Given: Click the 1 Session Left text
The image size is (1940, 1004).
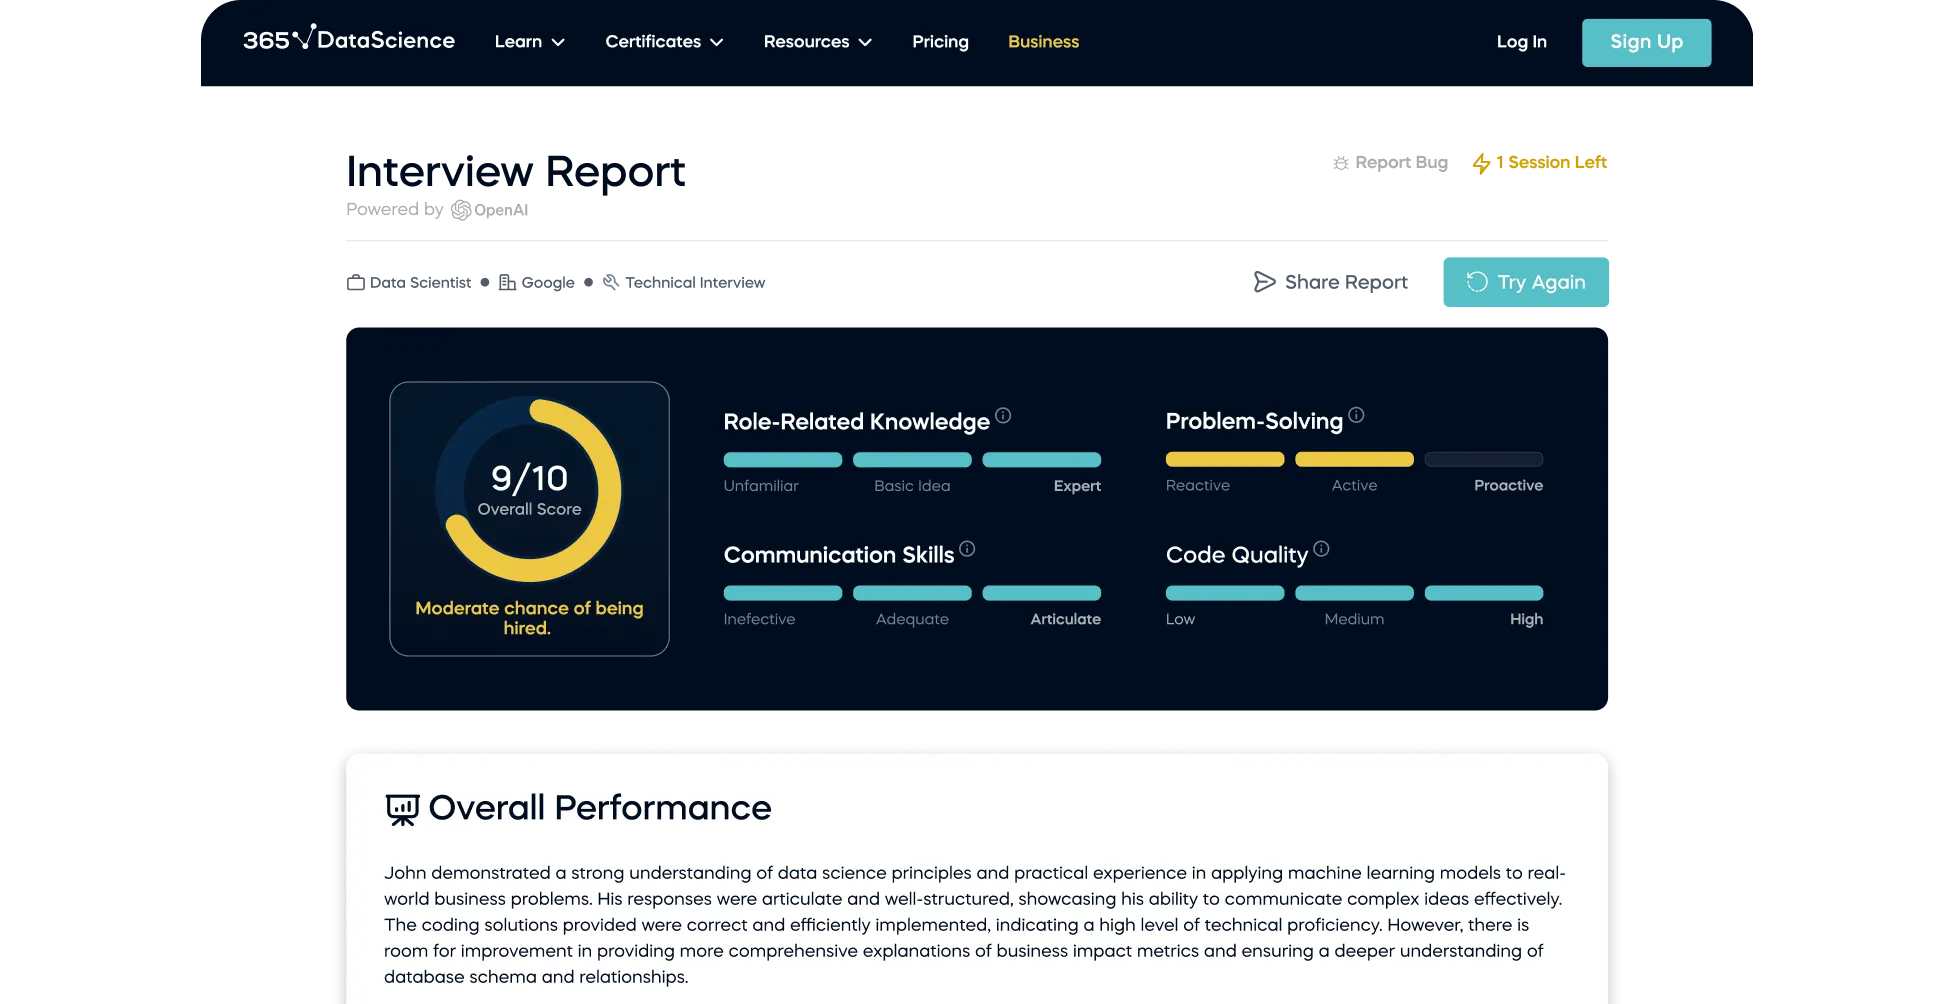Looking at the screenshot, I should click(x=1551, y=162).
